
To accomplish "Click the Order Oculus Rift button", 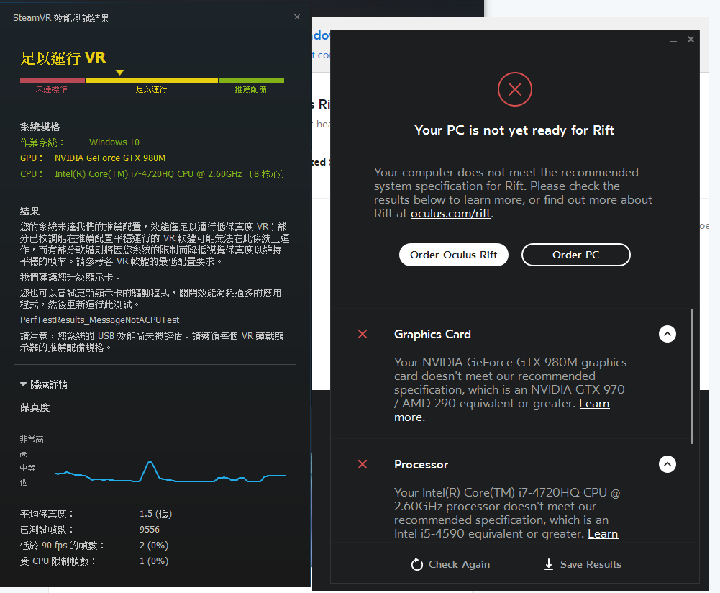I will pos(454,254).
